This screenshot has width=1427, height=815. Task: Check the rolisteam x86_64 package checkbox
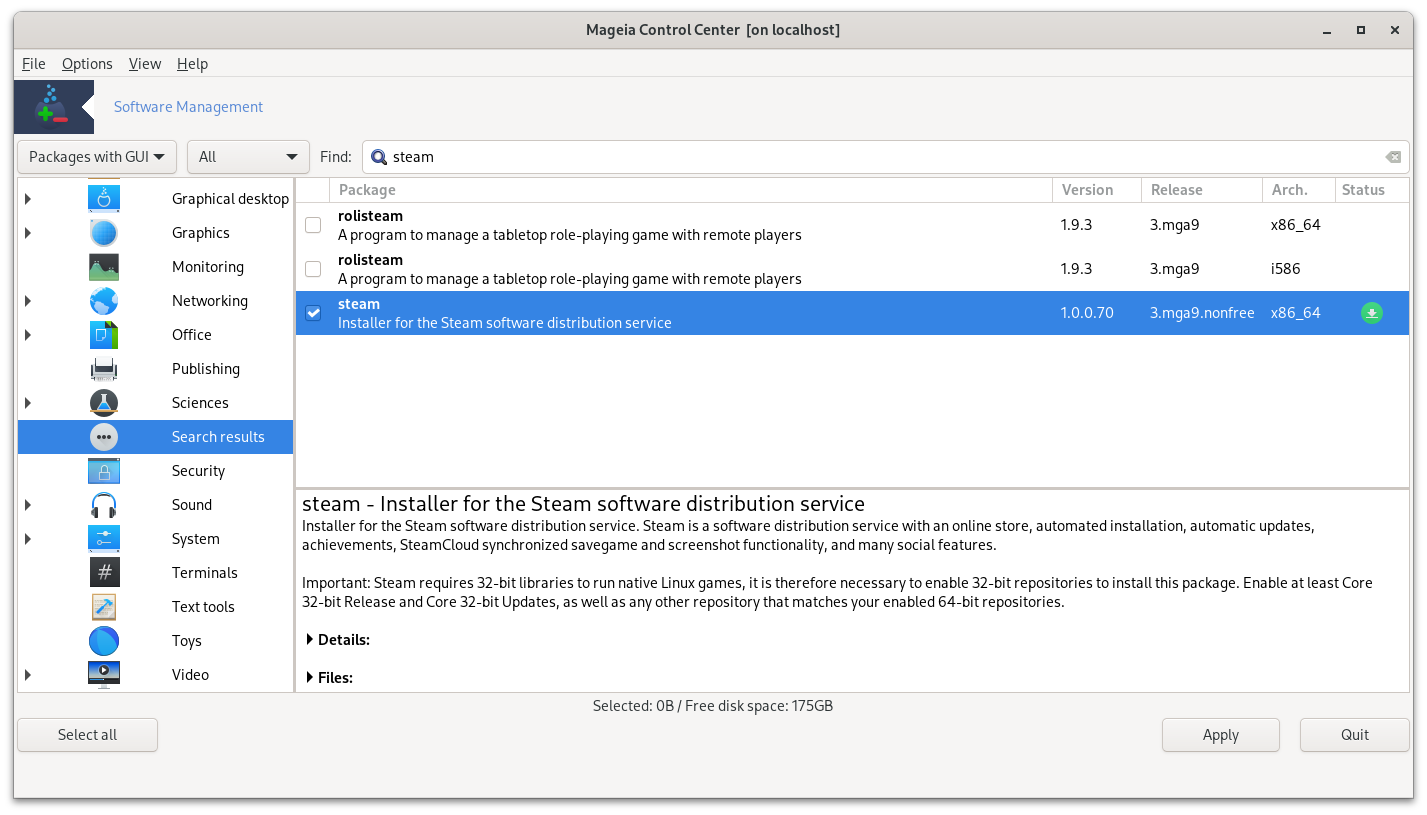313,225
